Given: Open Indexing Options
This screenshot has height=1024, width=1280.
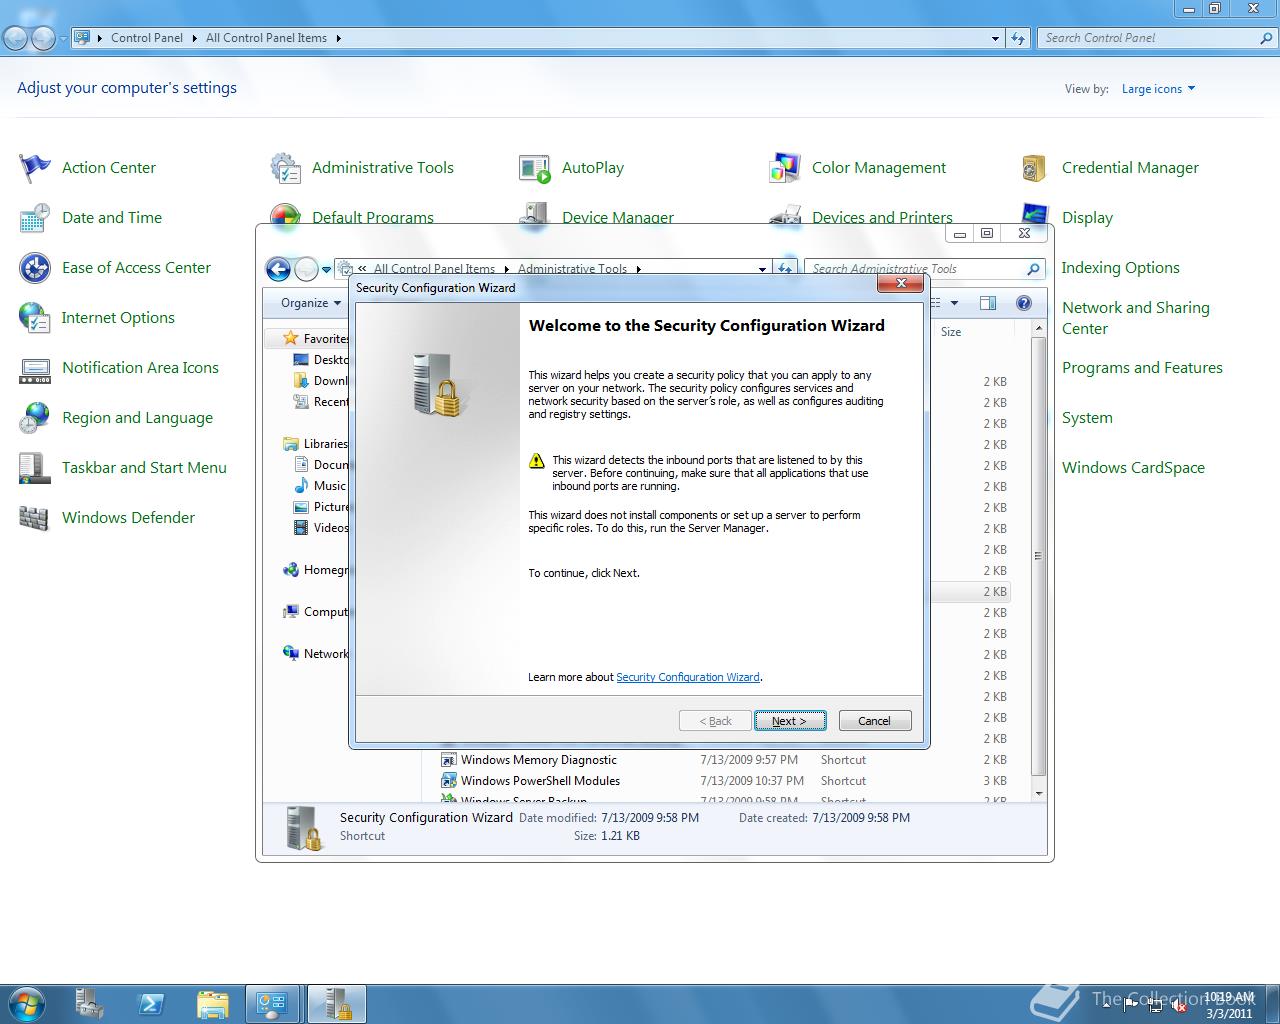Looking at the screenshot, I should click(x=1120, y=268).
